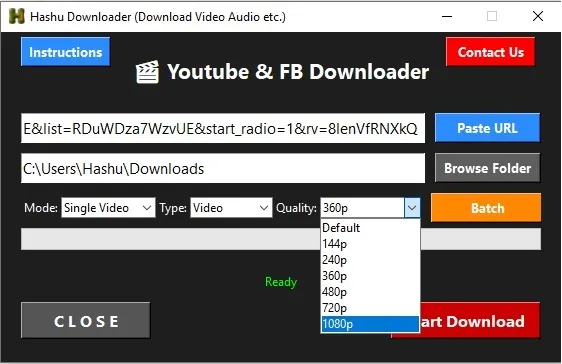Viewport: 562px width, 364px height.
Task: Select the highlighted 1080p option
Action: click(x=370, y=324)
